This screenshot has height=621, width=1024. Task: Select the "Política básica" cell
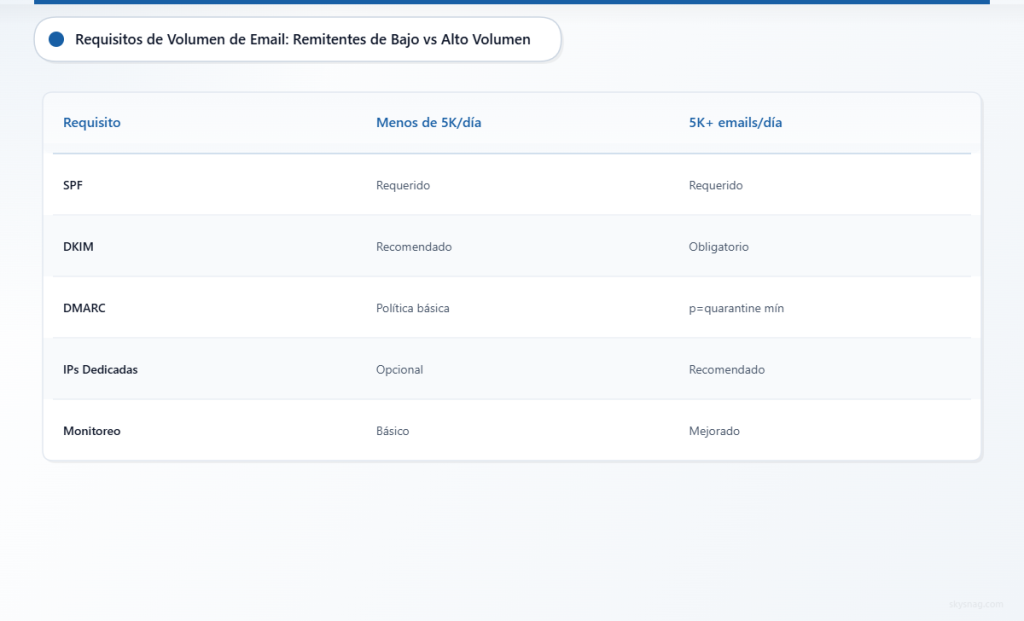(413, 308)
